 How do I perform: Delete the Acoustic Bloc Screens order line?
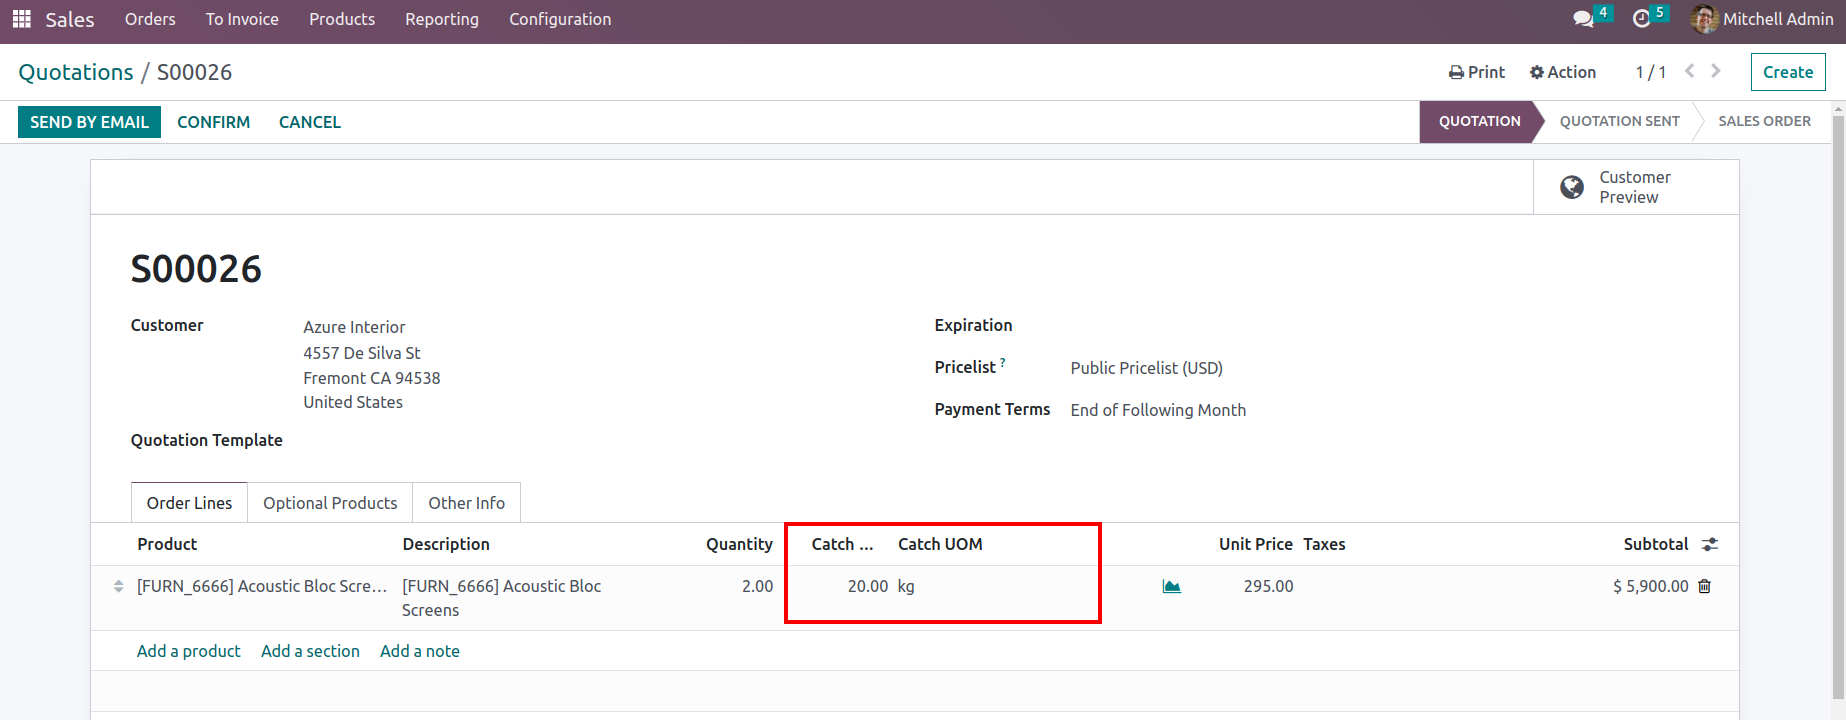coord(1705,586)
